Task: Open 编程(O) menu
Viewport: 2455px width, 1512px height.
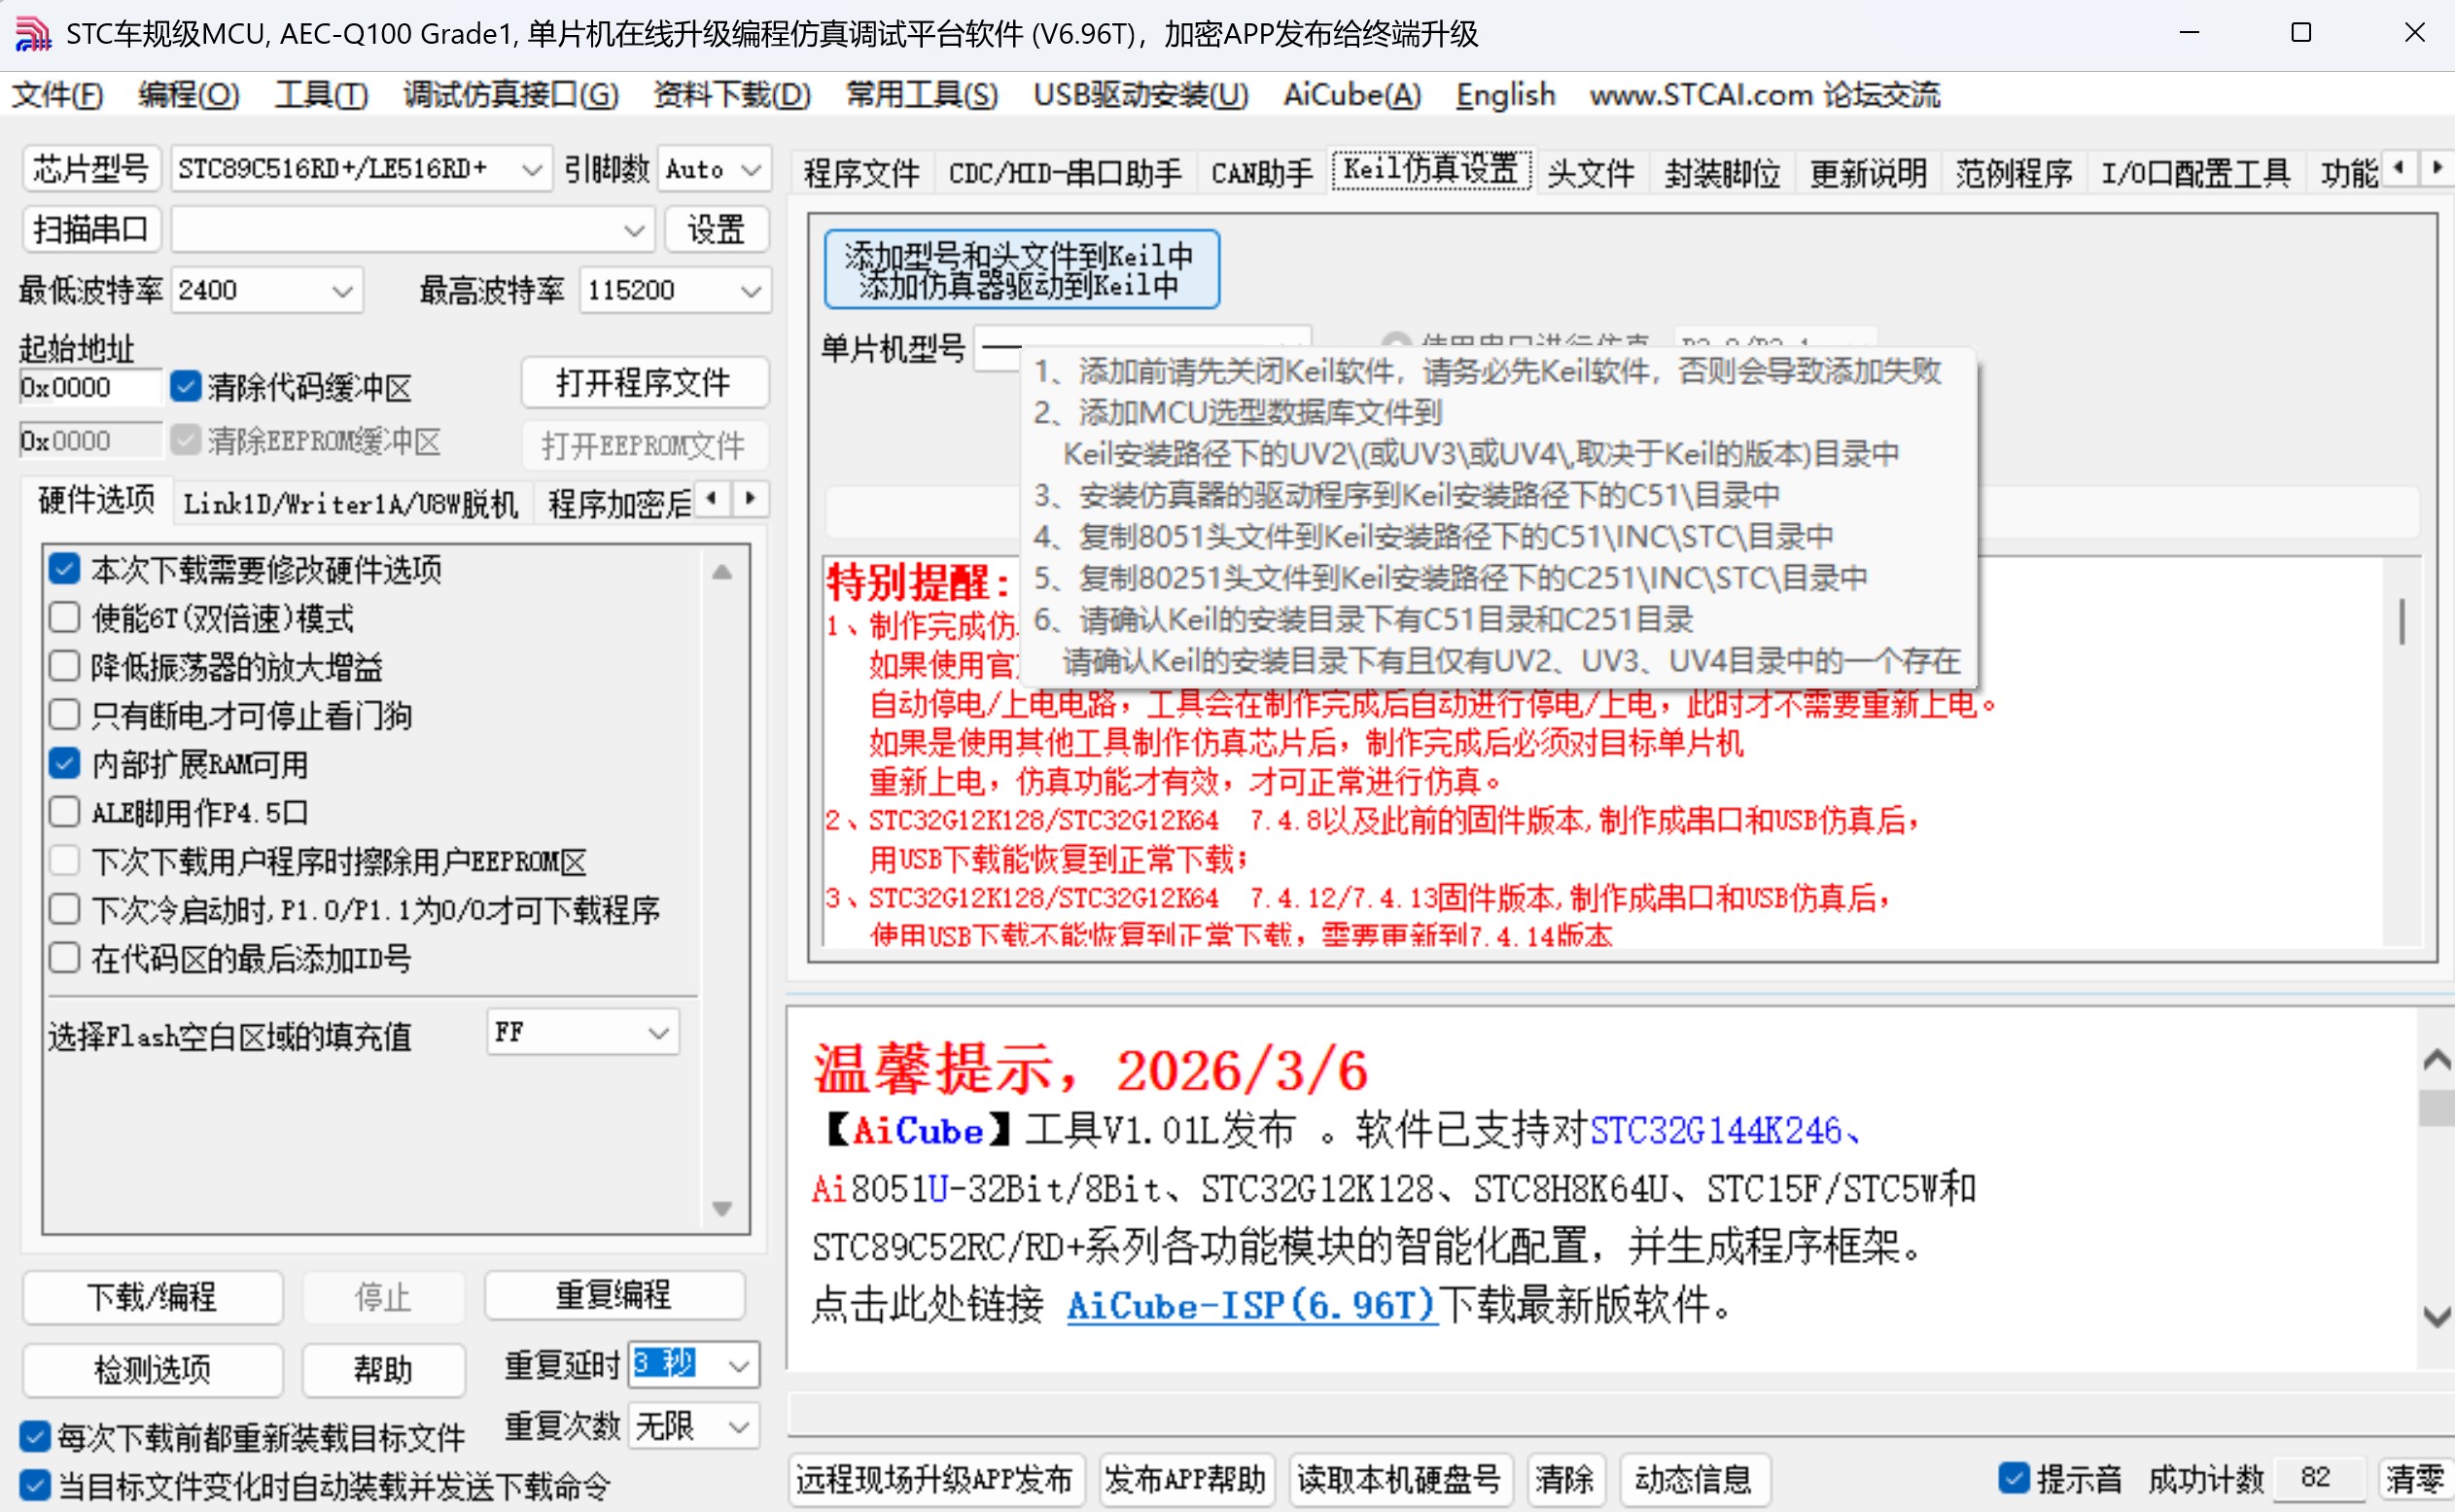Action: click(188, 95)
